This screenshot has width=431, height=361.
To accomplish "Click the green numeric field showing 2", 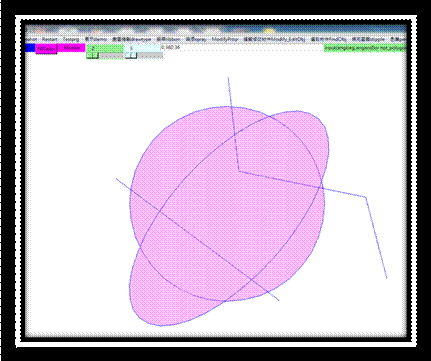I will pos(105,48).
